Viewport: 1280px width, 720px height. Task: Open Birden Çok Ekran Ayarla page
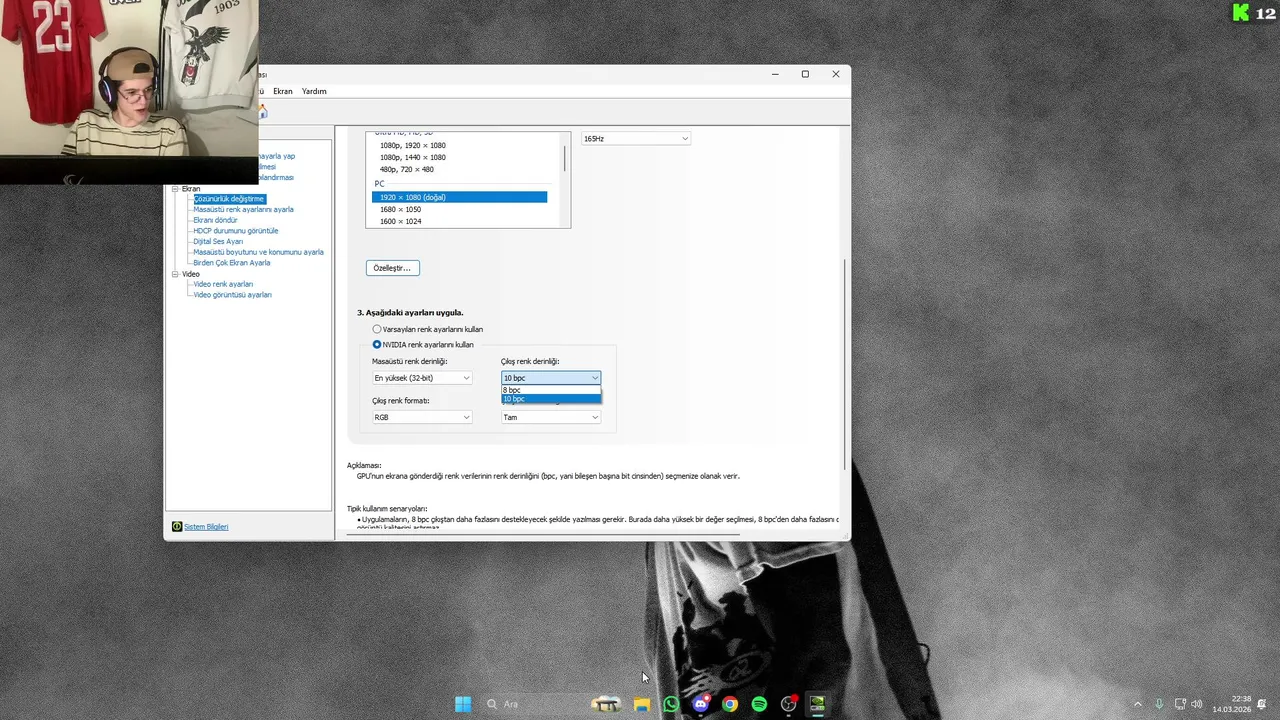pos(232,263)
